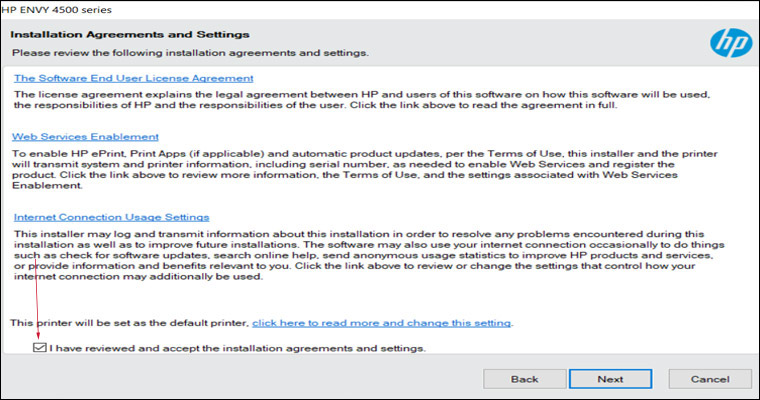
Task: Open Internet Connection Usage Settings link
Action: [111, 216]
